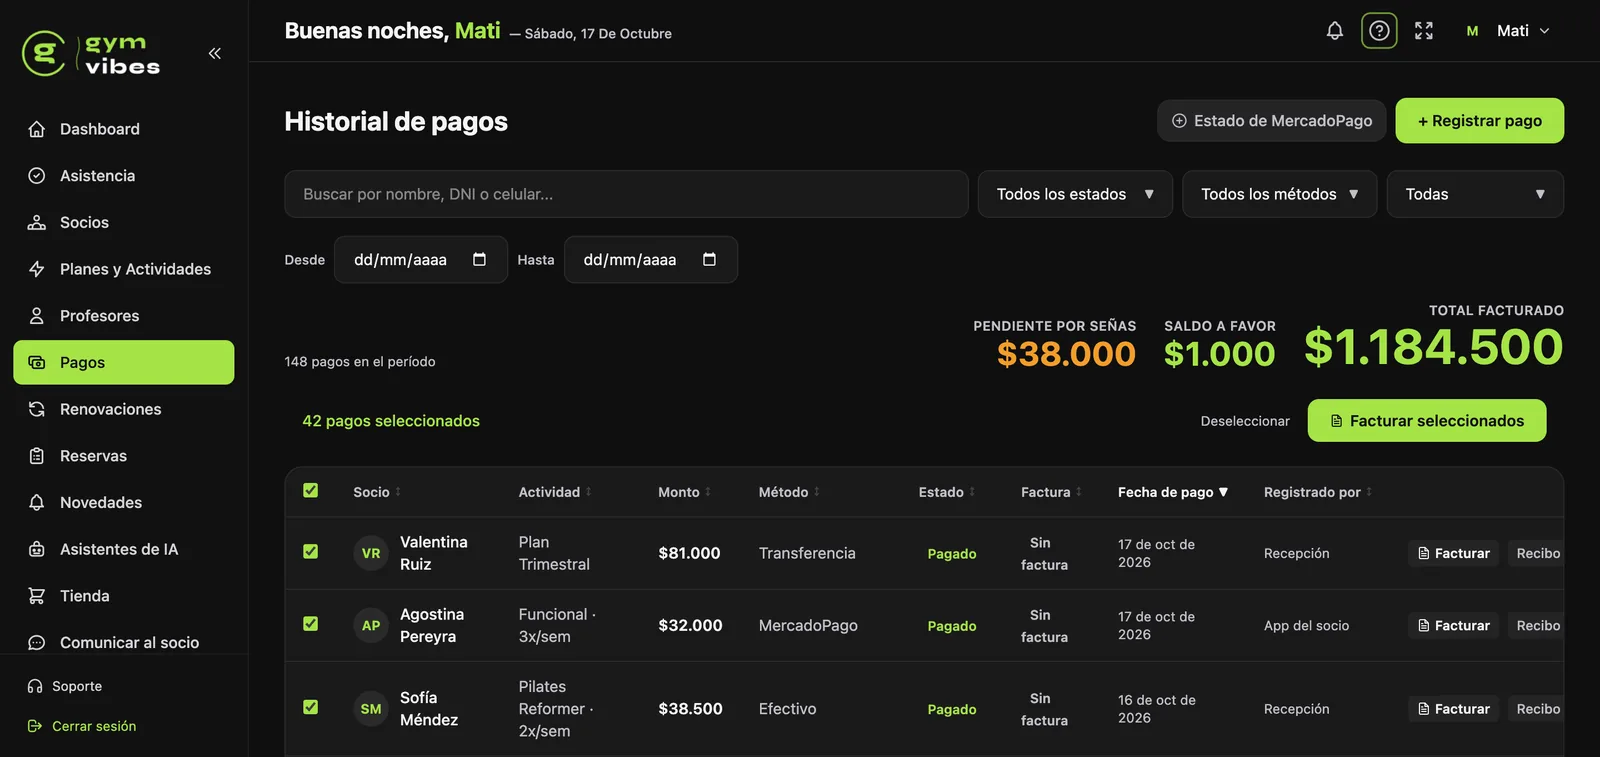
Task: Click the gym vibes logo
Action: (91, 53)
